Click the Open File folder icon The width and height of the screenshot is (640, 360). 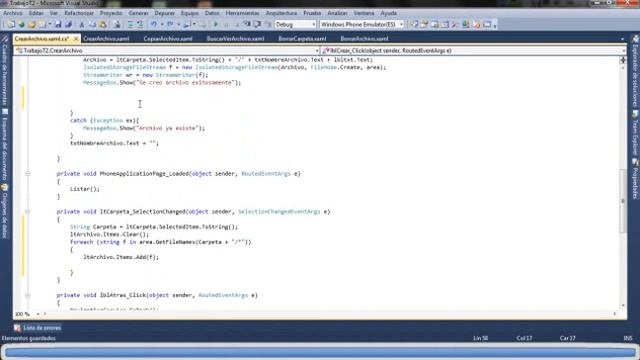[32, 24]
